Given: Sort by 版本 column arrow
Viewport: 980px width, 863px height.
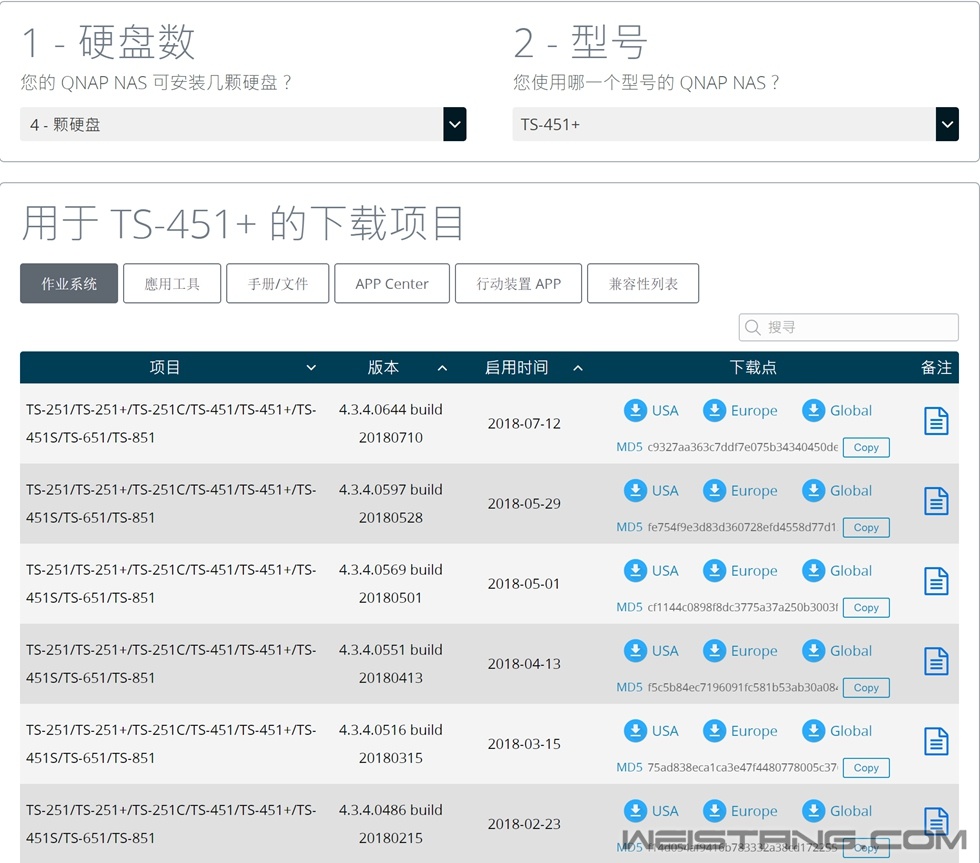Looking at the screenshot, I should tap(442, 367).
